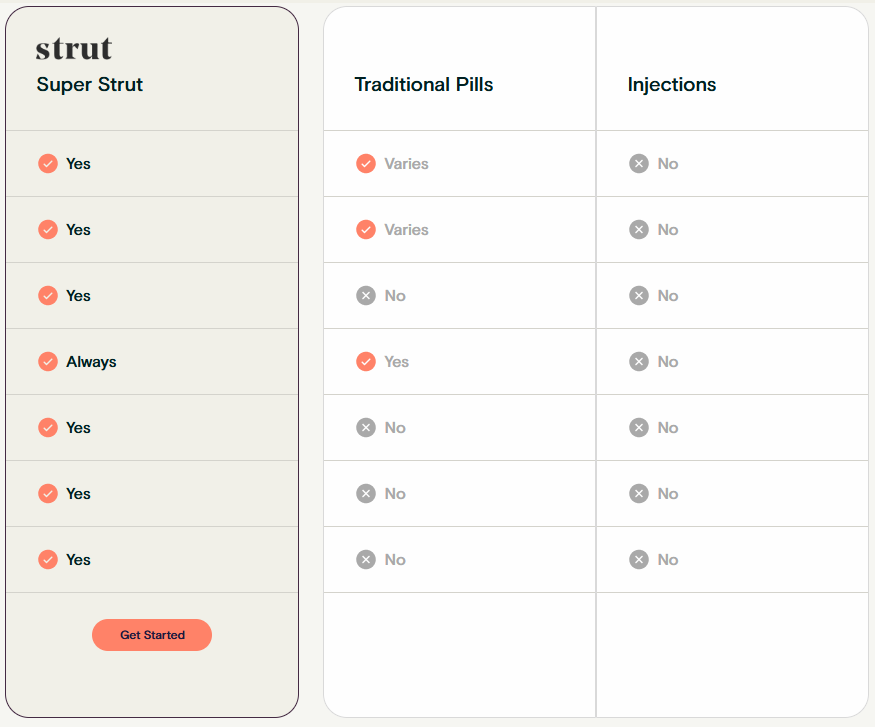Click the gray Yes under Traditional Pills
The height and width of the screenshot is (727, 875).
pyautogui.click(x=397, y=362)
